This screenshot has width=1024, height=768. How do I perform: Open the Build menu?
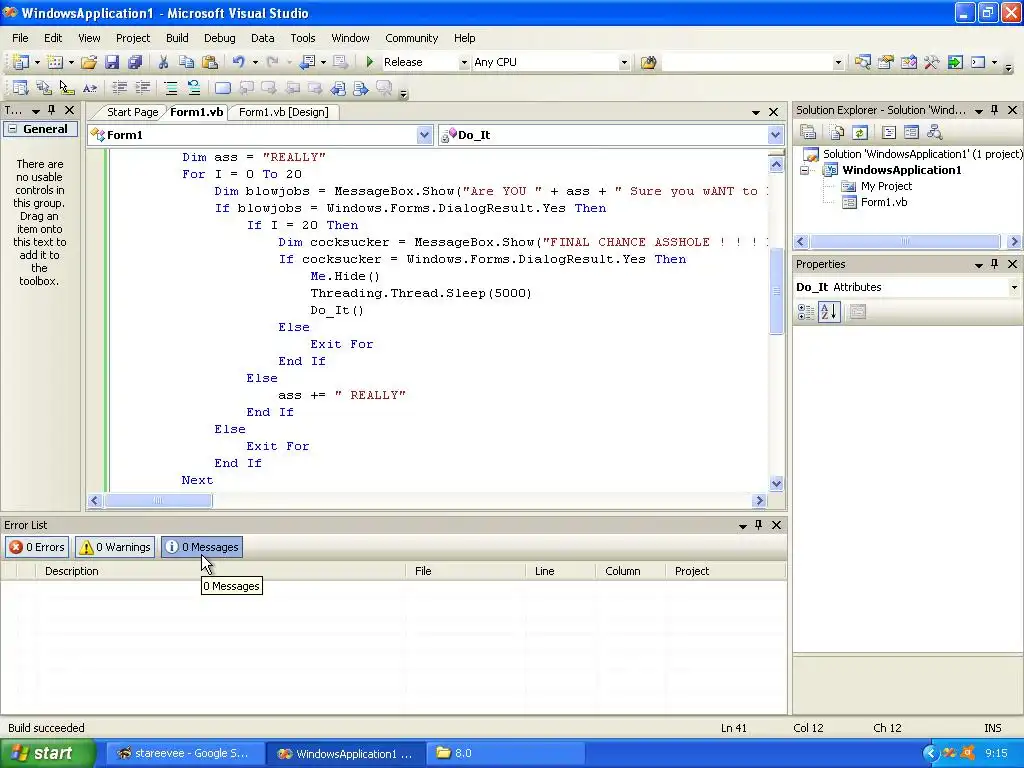[177, 38]
